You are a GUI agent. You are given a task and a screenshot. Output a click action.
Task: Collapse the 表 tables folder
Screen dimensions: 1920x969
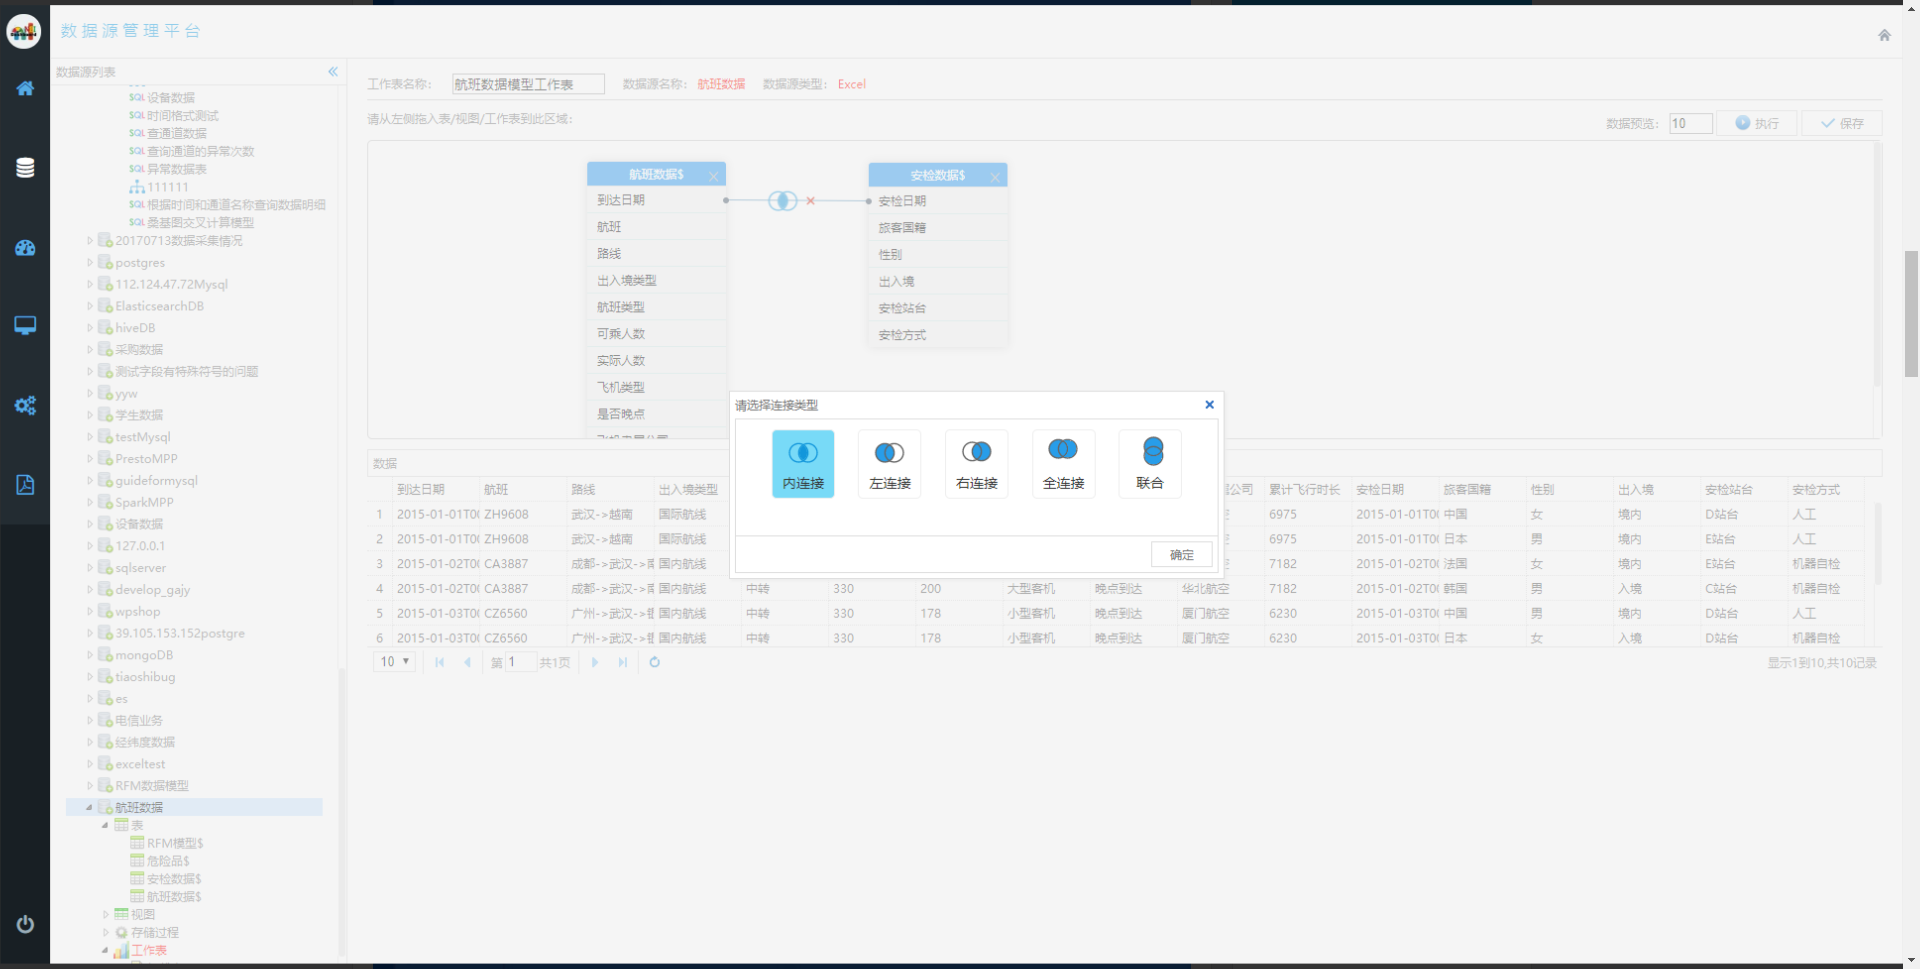click(106, 825)
